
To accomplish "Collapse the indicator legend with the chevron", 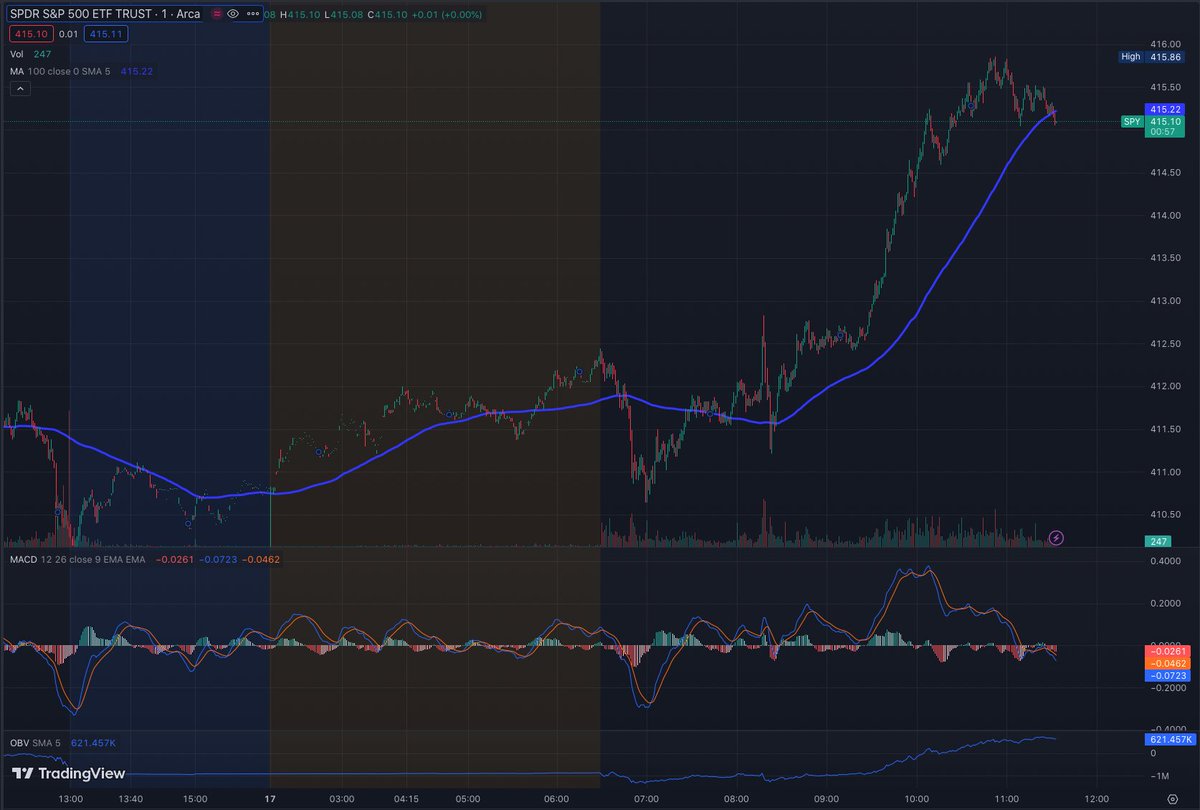I will click(20, 89).
